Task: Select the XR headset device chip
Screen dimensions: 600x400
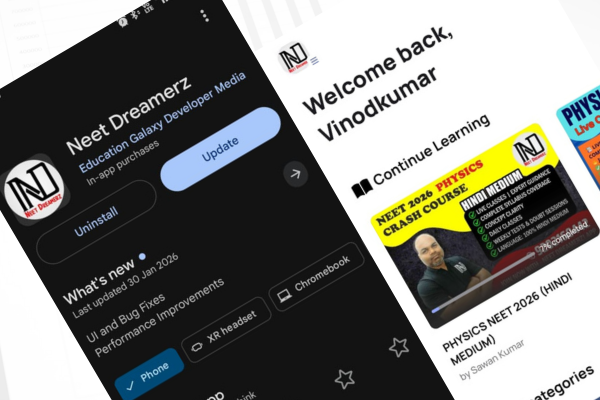Action: coord(227,330)
